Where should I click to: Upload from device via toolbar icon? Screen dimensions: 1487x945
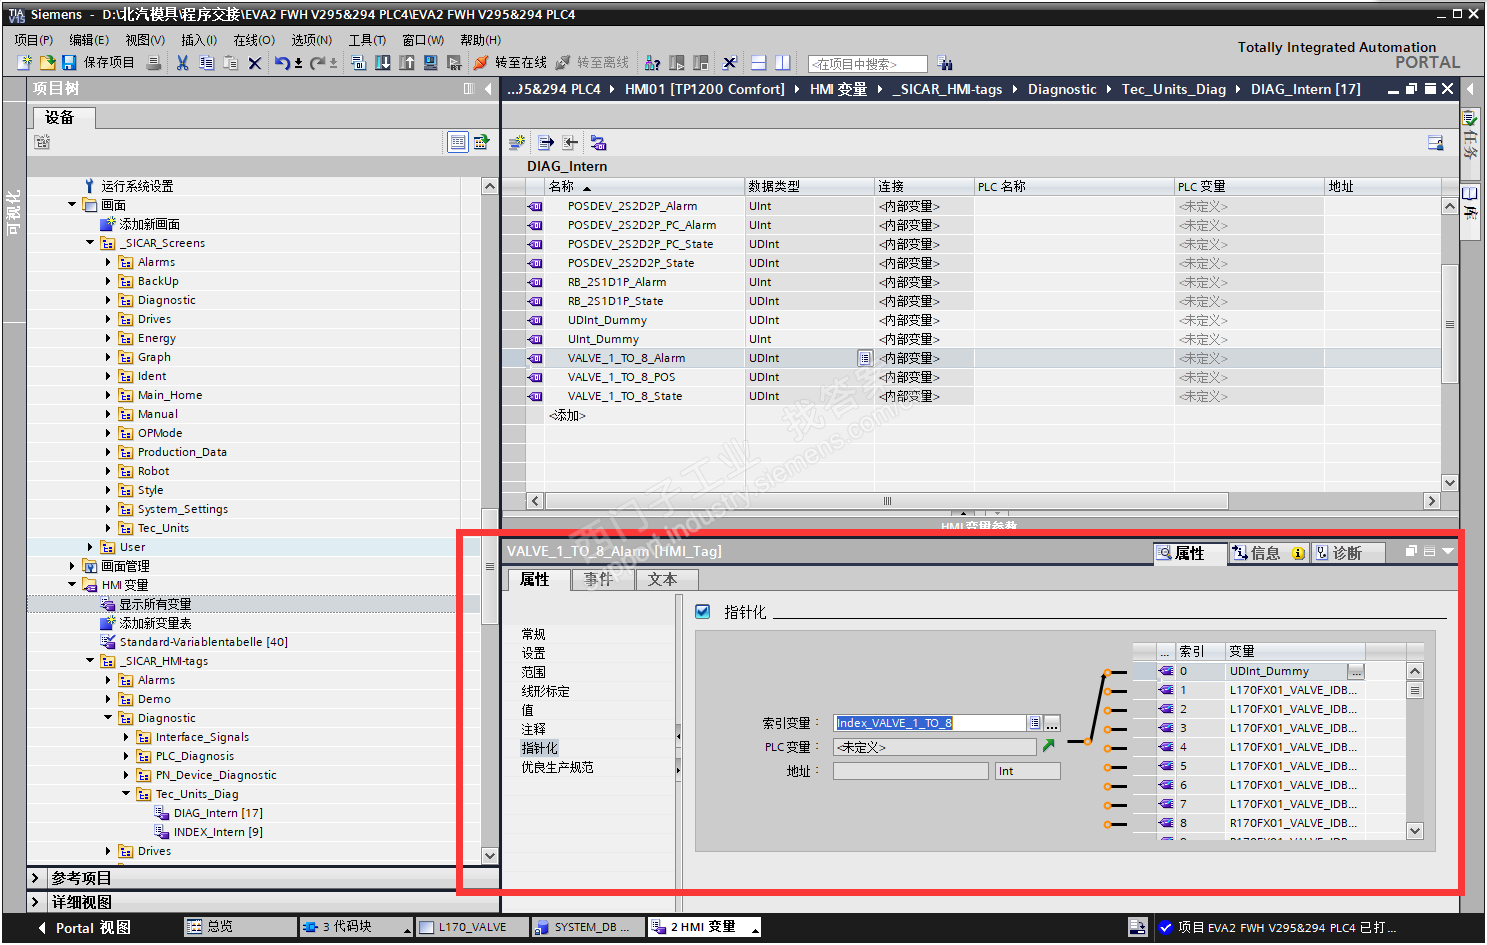(406, 63)
